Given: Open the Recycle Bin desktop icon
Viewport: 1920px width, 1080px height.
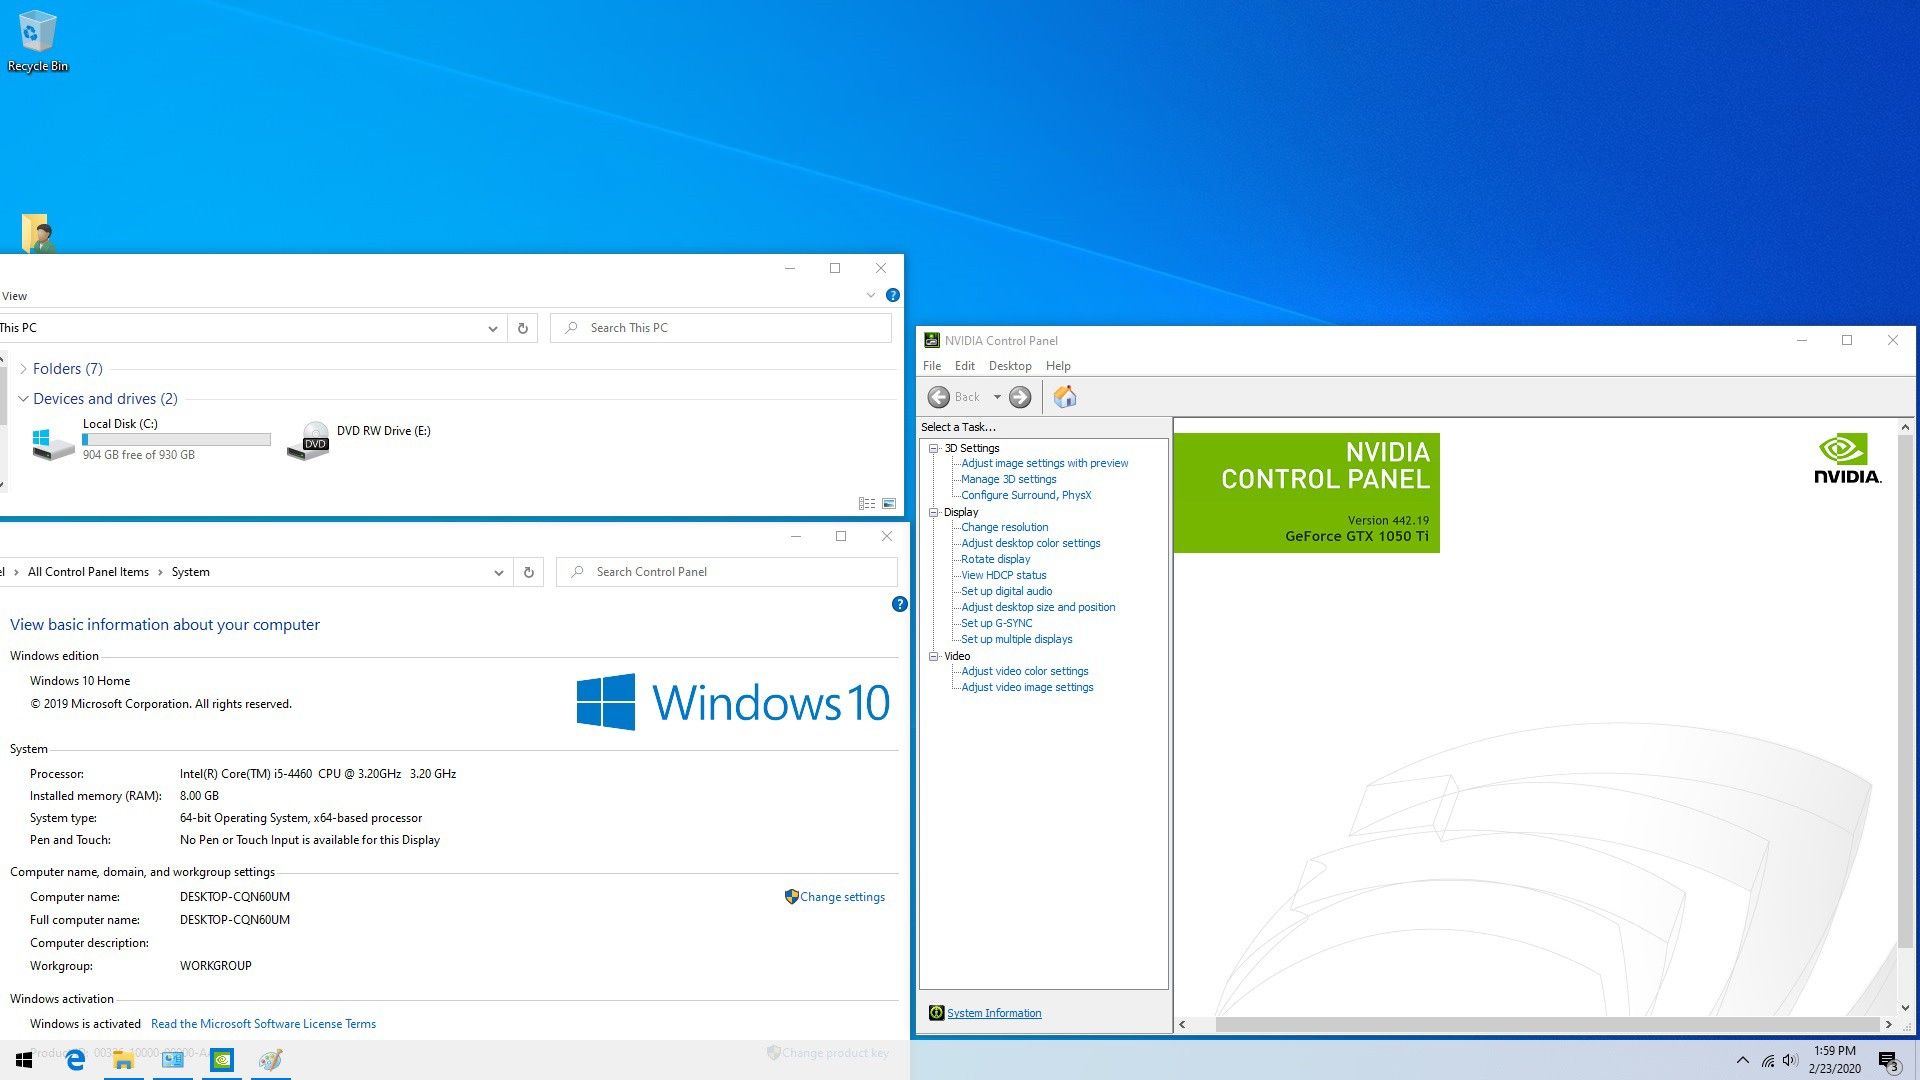Looking at the screenshot, I should click(x=38, y=42).
